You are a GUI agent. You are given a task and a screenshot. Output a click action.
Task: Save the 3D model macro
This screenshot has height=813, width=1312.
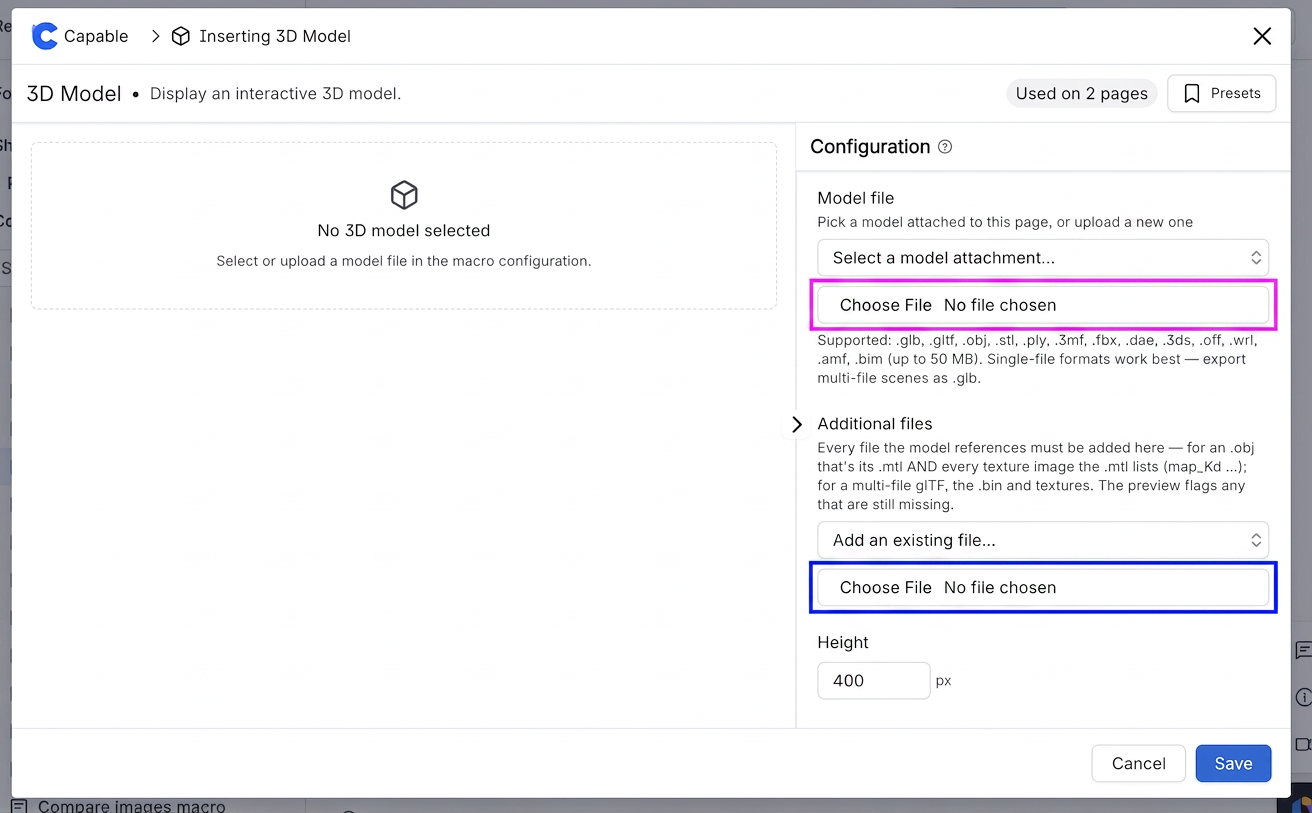pos(1233,763)
